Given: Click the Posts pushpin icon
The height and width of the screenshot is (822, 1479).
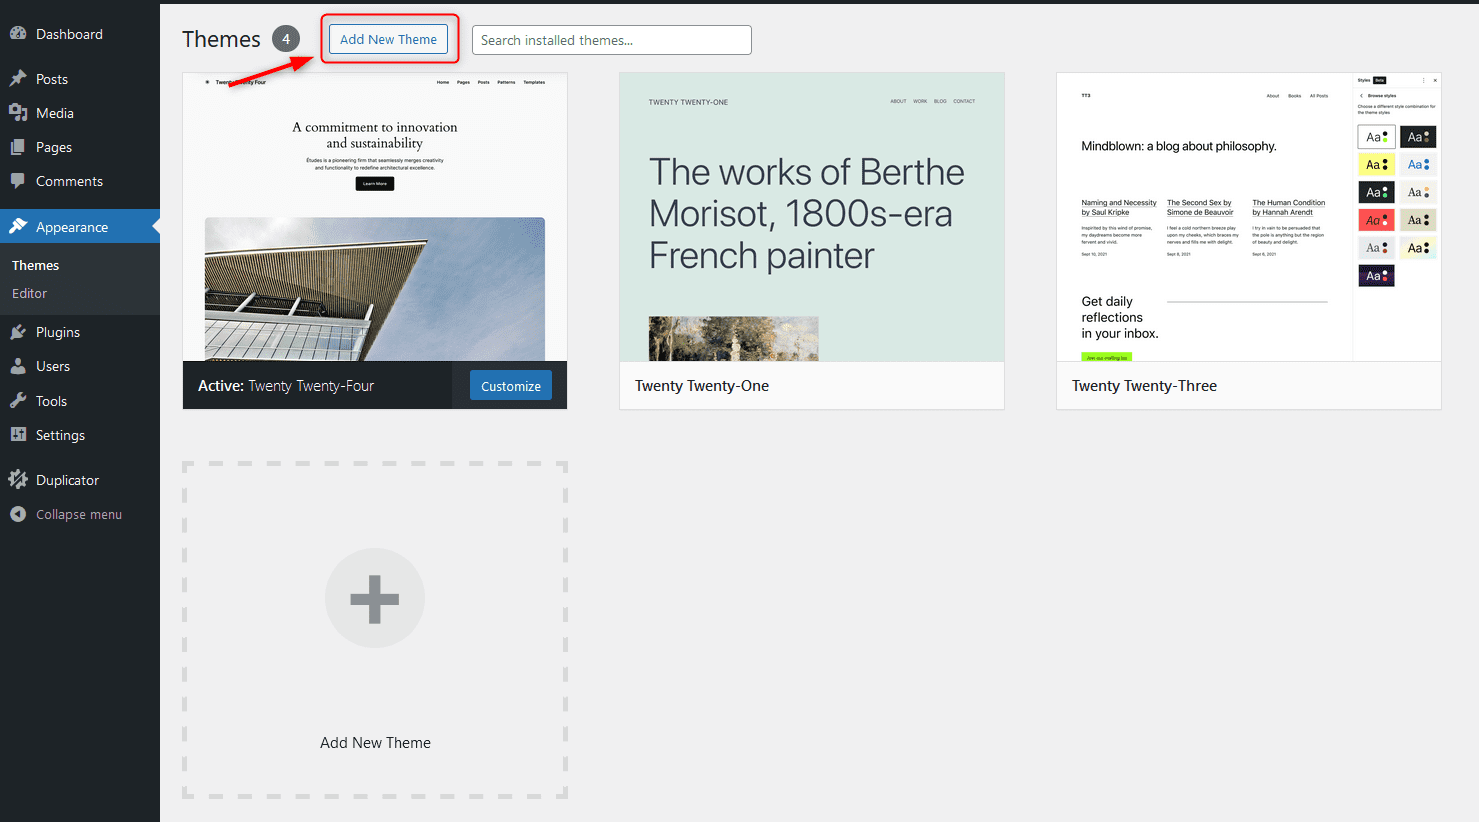Looking at the screenshot, I should [x=18, y=79].
